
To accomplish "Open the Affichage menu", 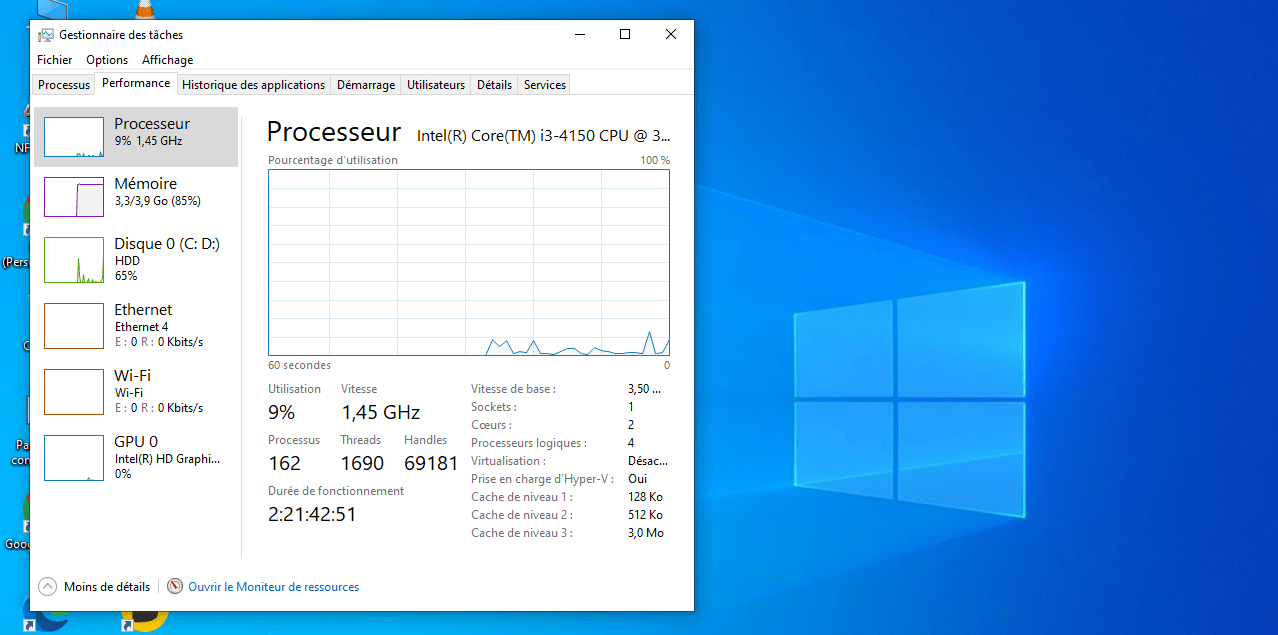I will 168,60.
